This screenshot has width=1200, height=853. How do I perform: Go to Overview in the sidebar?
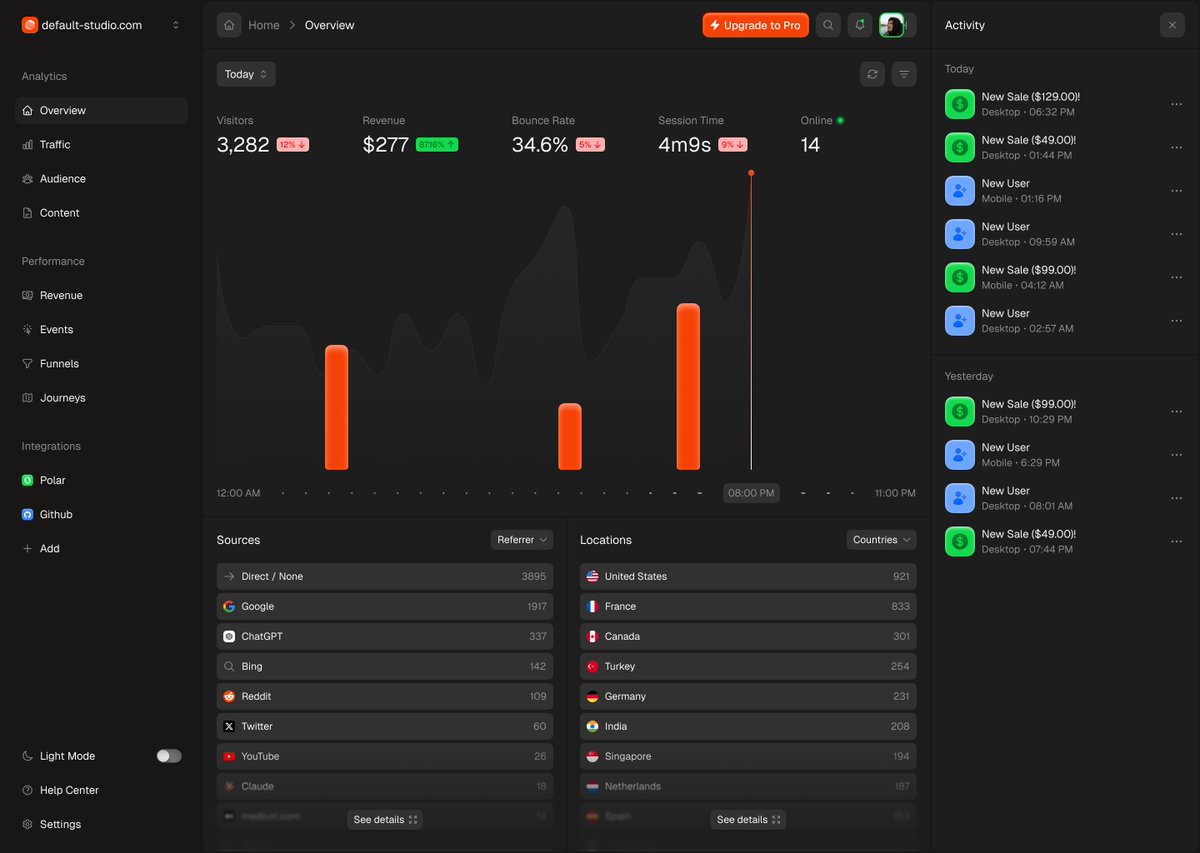pos(101,110)
